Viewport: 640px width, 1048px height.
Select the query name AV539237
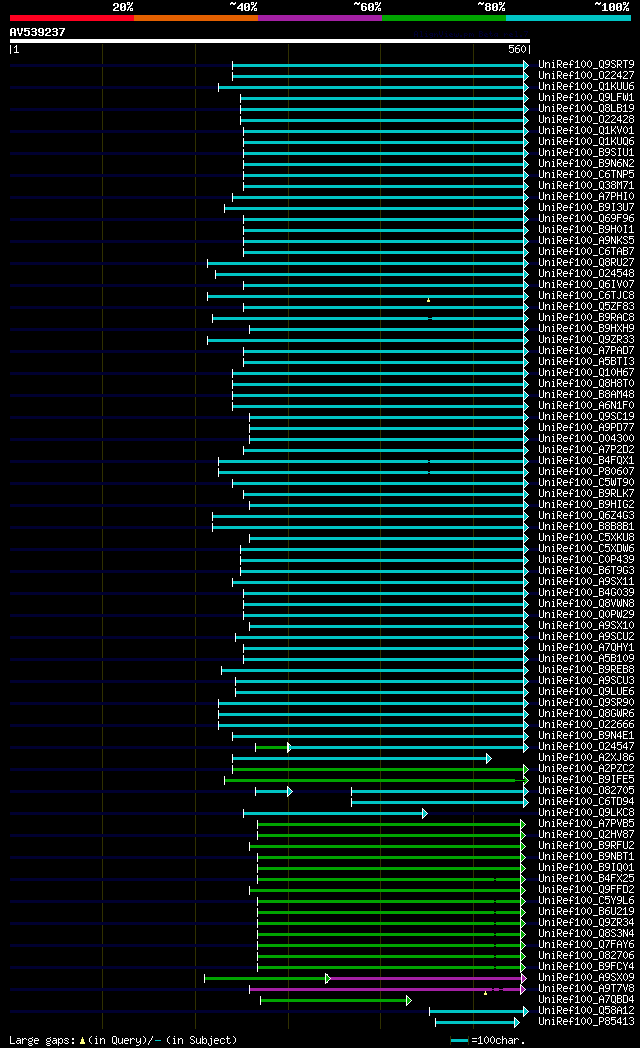[x=37, y=32]
